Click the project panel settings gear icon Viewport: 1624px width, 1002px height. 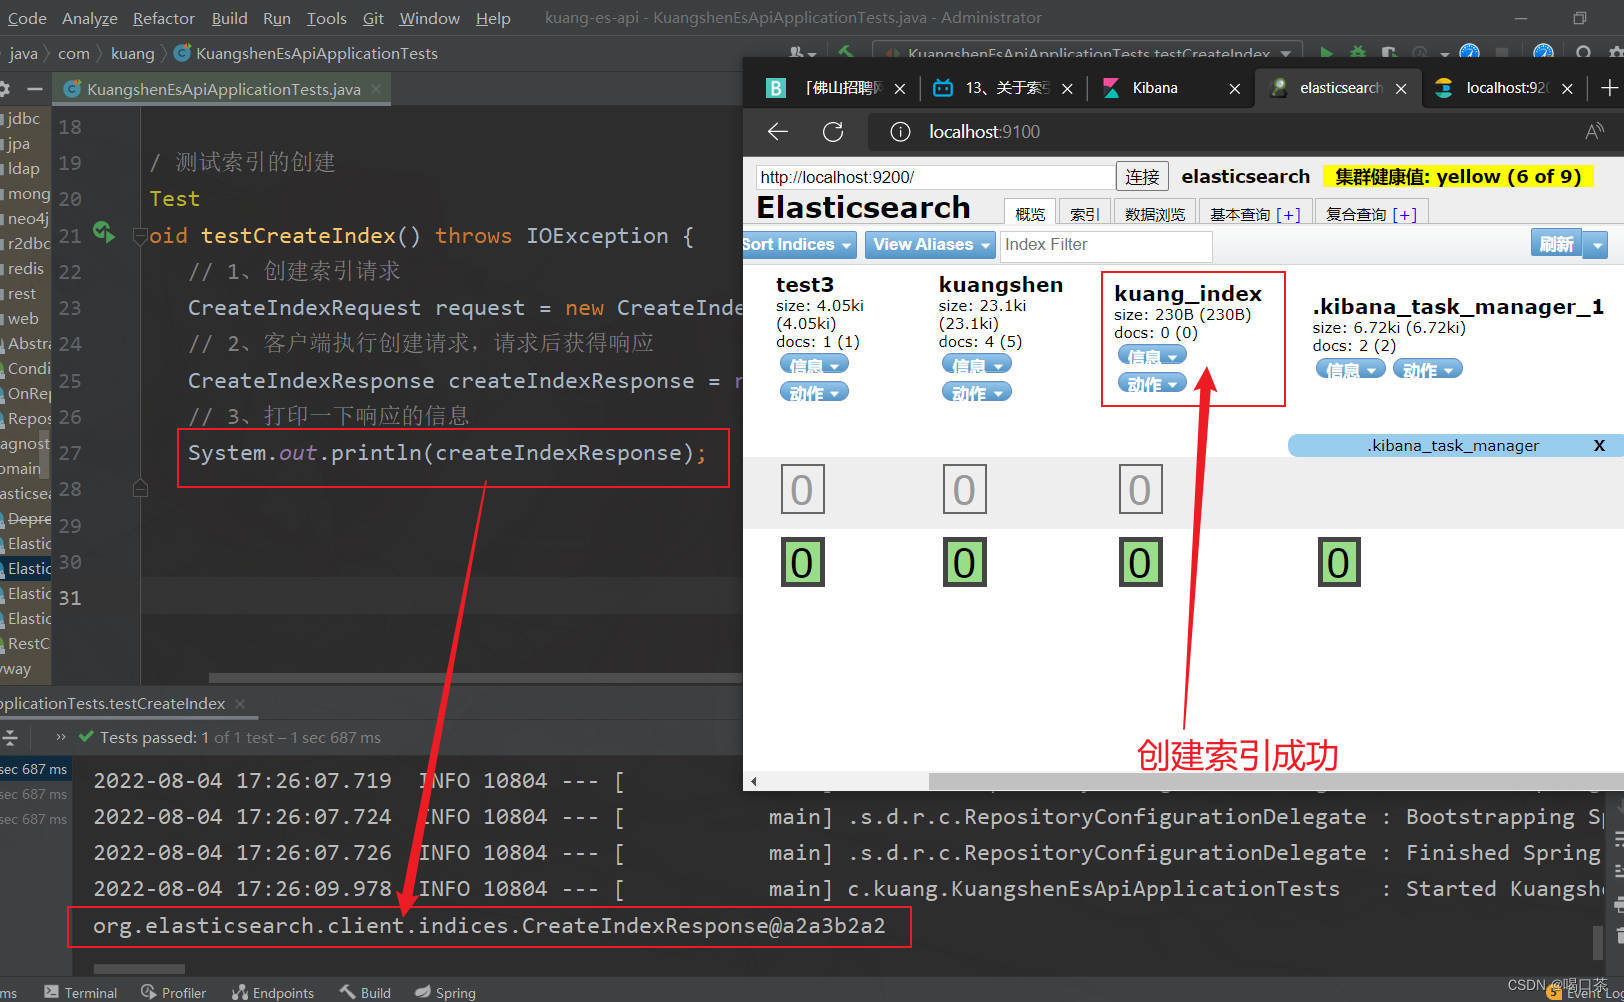coord(4,89)
